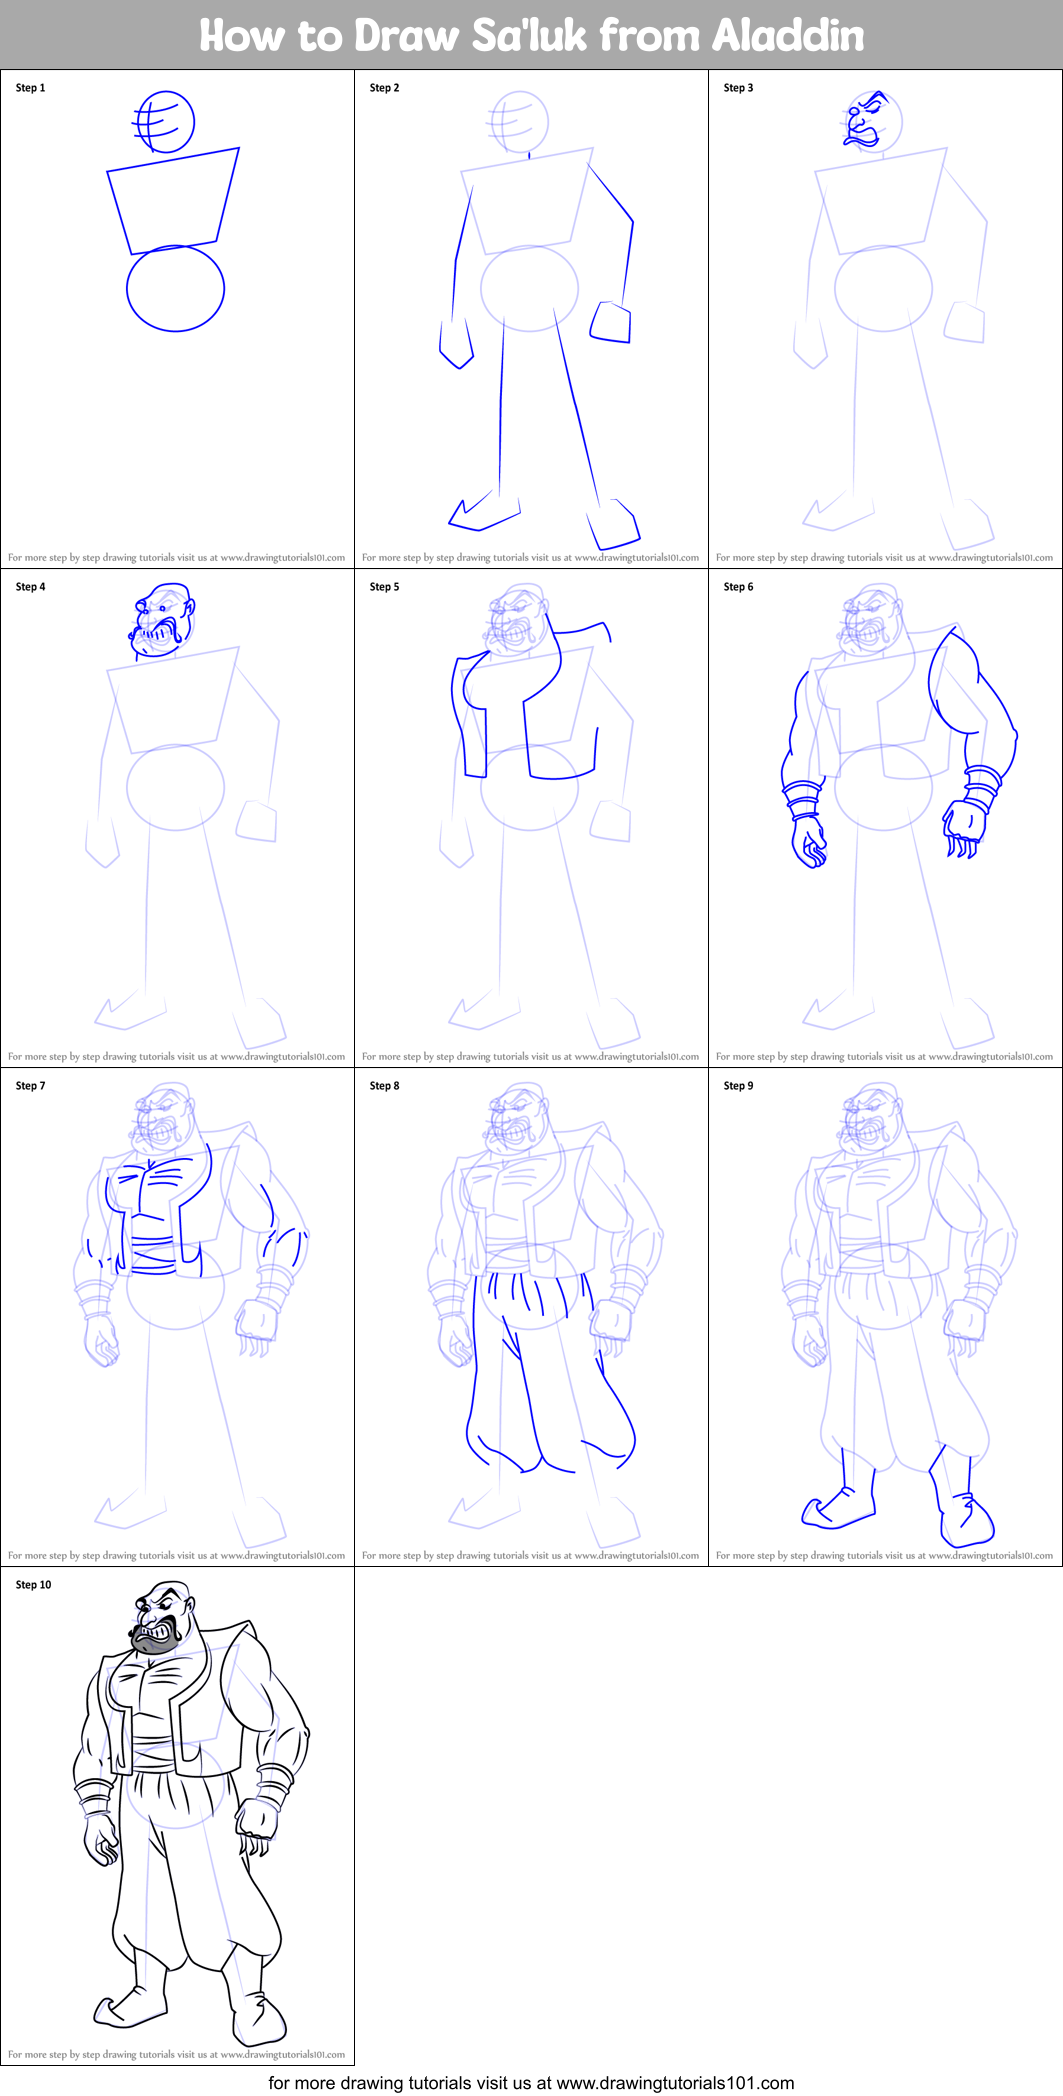The height and width of the screenshot is (2096, 1063).
Task: Open the Step 1 drawing panel
Action: click(177, 319)
